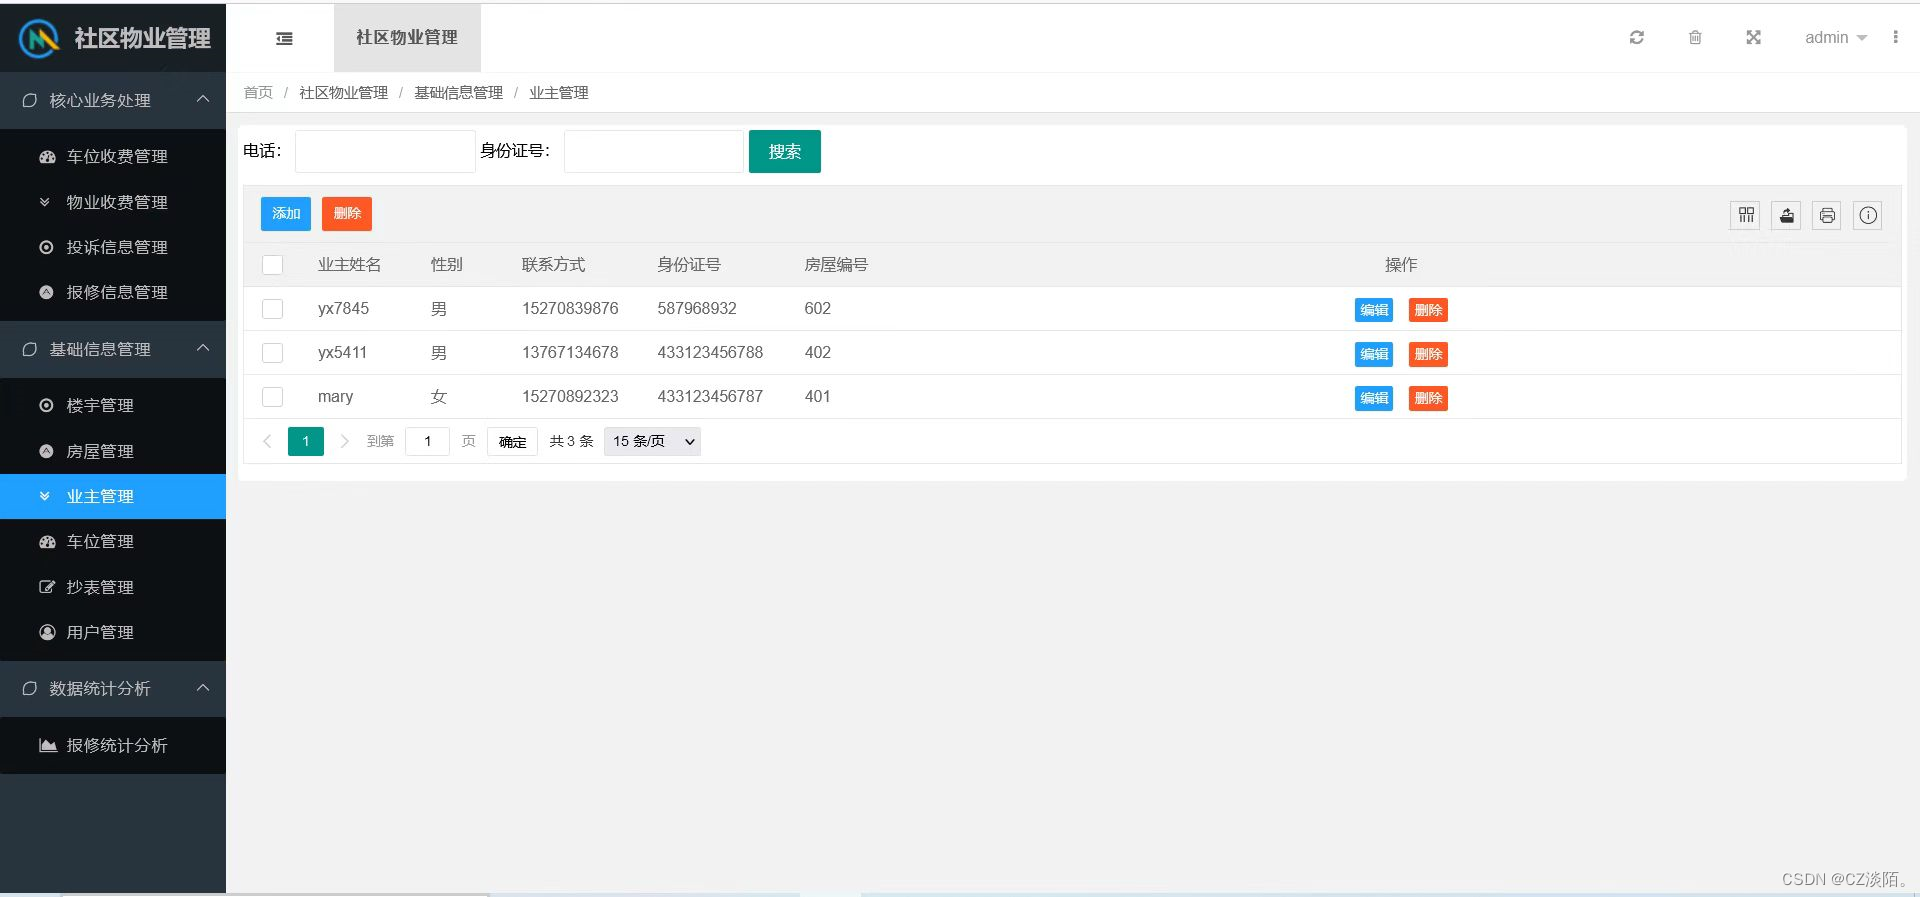The image size is (1920, 897).
Task: Click the app logo icon
Action: (39, 39)
